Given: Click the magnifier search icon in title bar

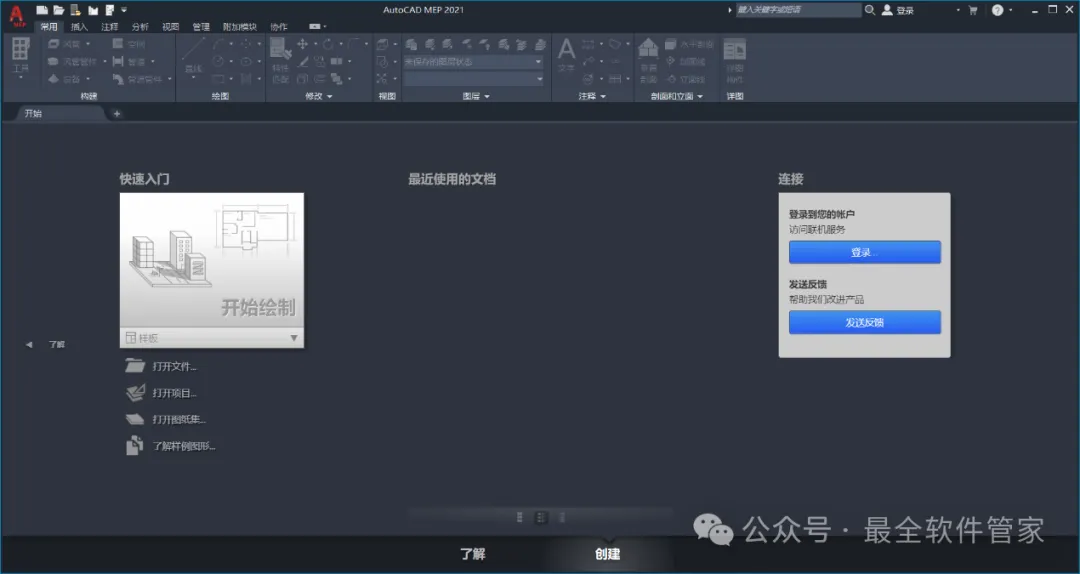Looking at the screenshot, I should point(870,10).
